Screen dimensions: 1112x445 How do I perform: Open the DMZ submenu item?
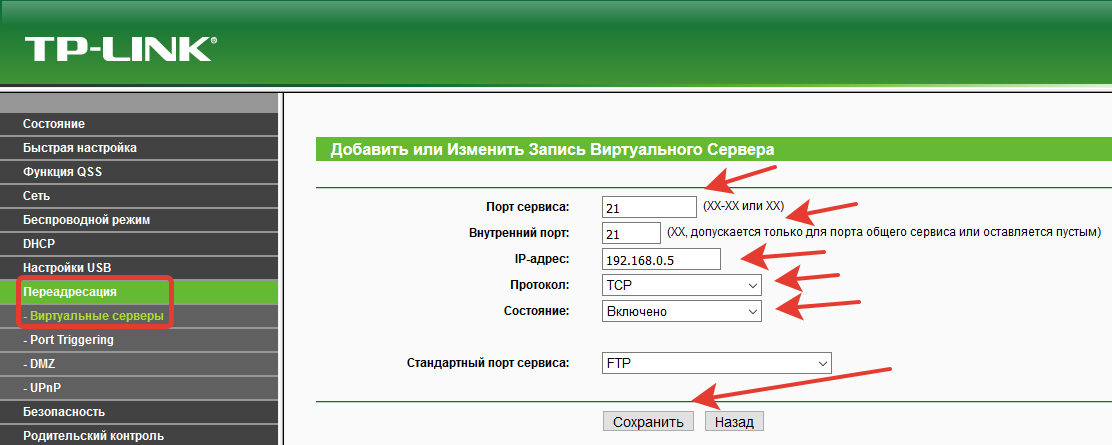pyautogui.click(x=41, y=364)
